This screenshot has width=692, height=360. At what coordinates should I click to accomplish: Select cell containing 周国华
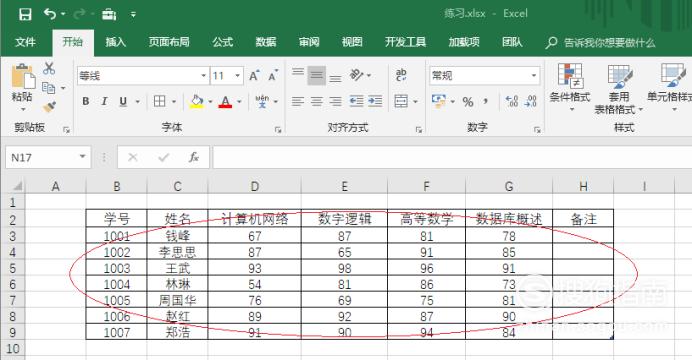[177, 300]
